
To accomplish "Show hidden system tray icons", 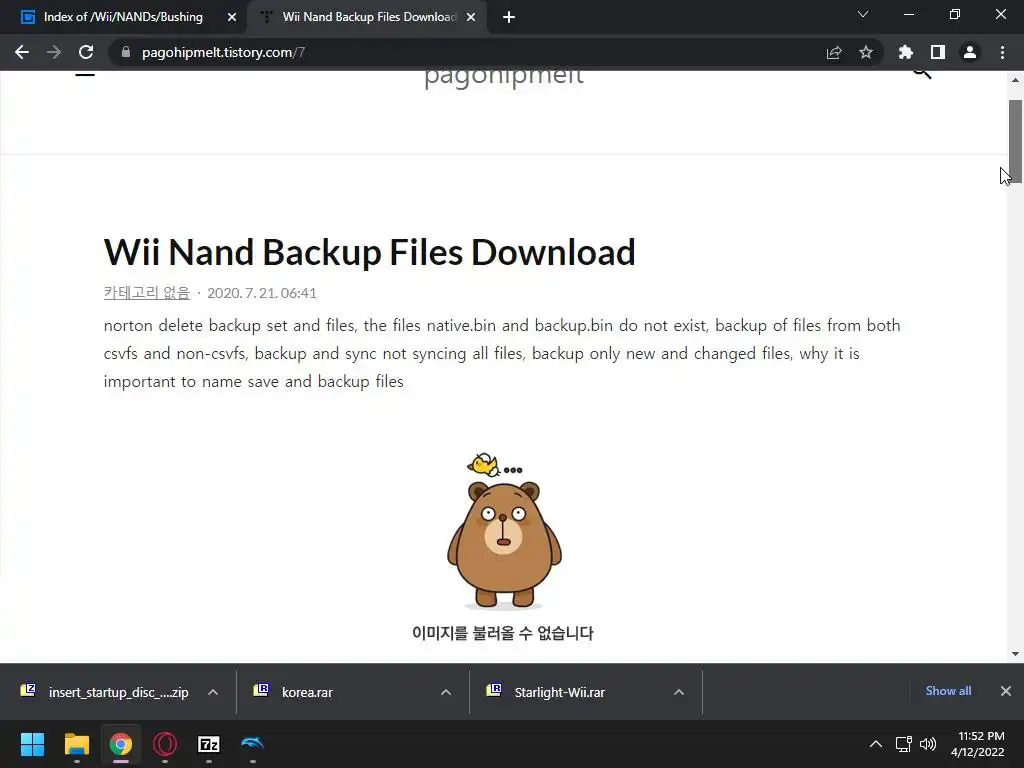I will [x=876, y=744].
